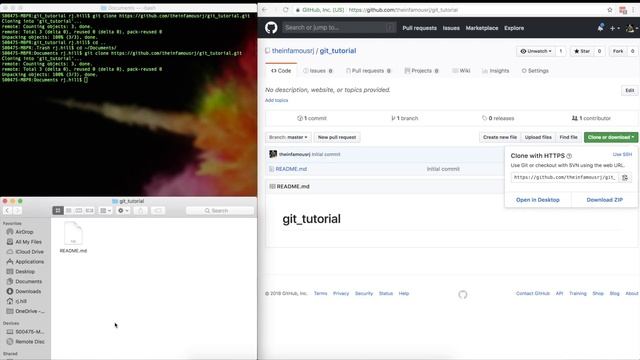Open the 1 contributor link
This screenshot has width=640, height=360.
tap(591, 118)
